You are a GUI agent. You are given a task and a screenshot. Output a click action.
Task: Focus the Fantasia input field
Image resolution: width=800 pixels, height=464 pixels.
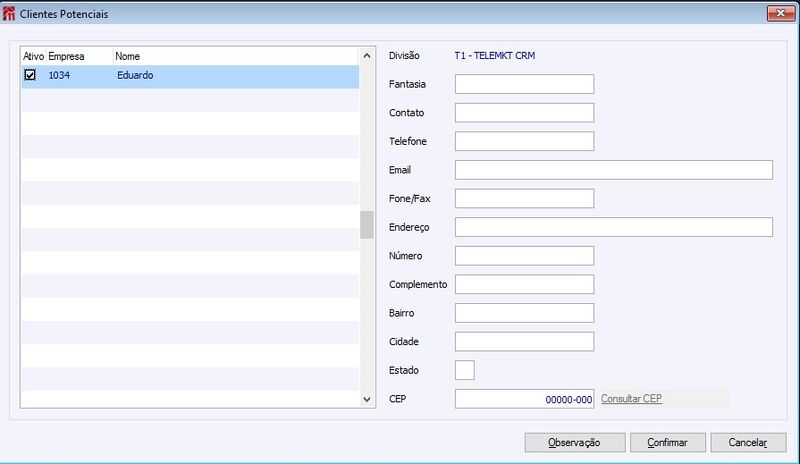coord(524,84)
